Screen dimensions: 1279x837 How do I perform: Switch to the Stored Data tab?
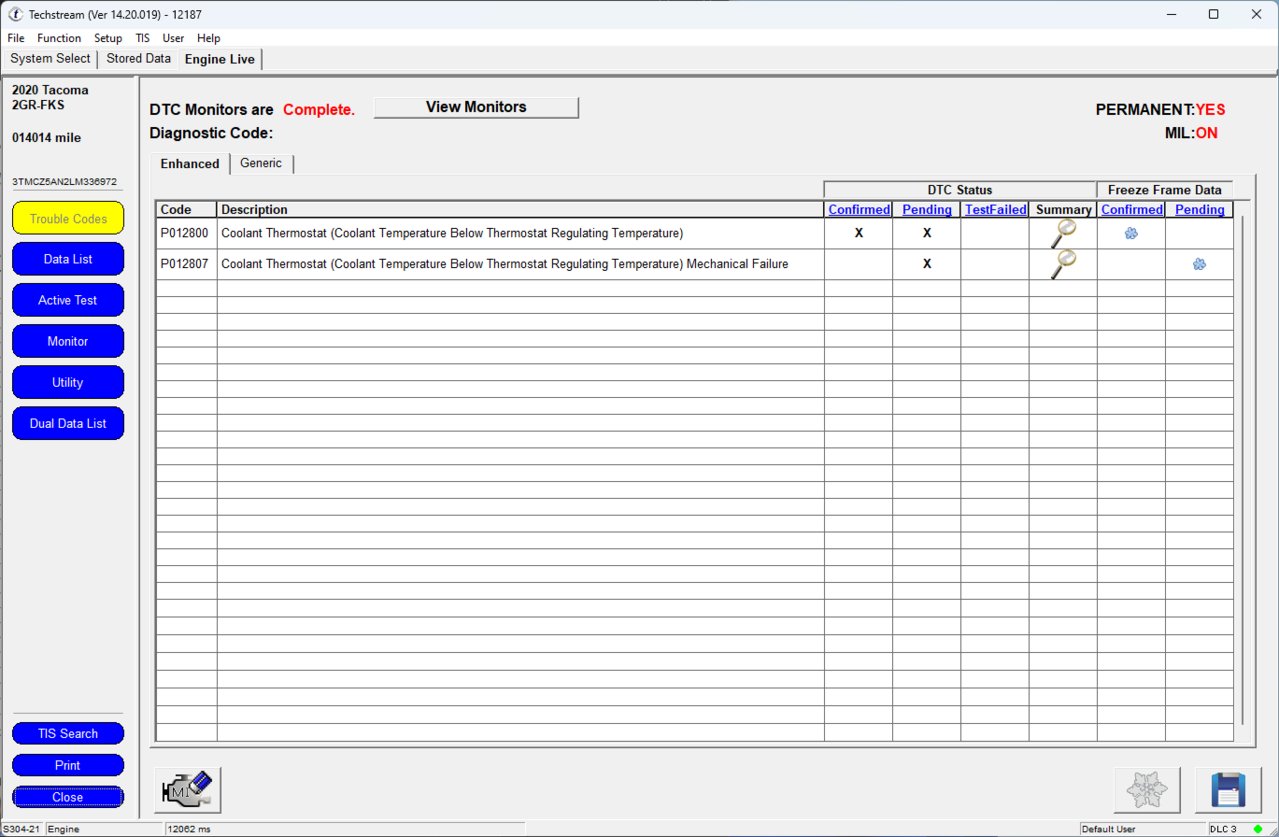(x=139, y=59)
